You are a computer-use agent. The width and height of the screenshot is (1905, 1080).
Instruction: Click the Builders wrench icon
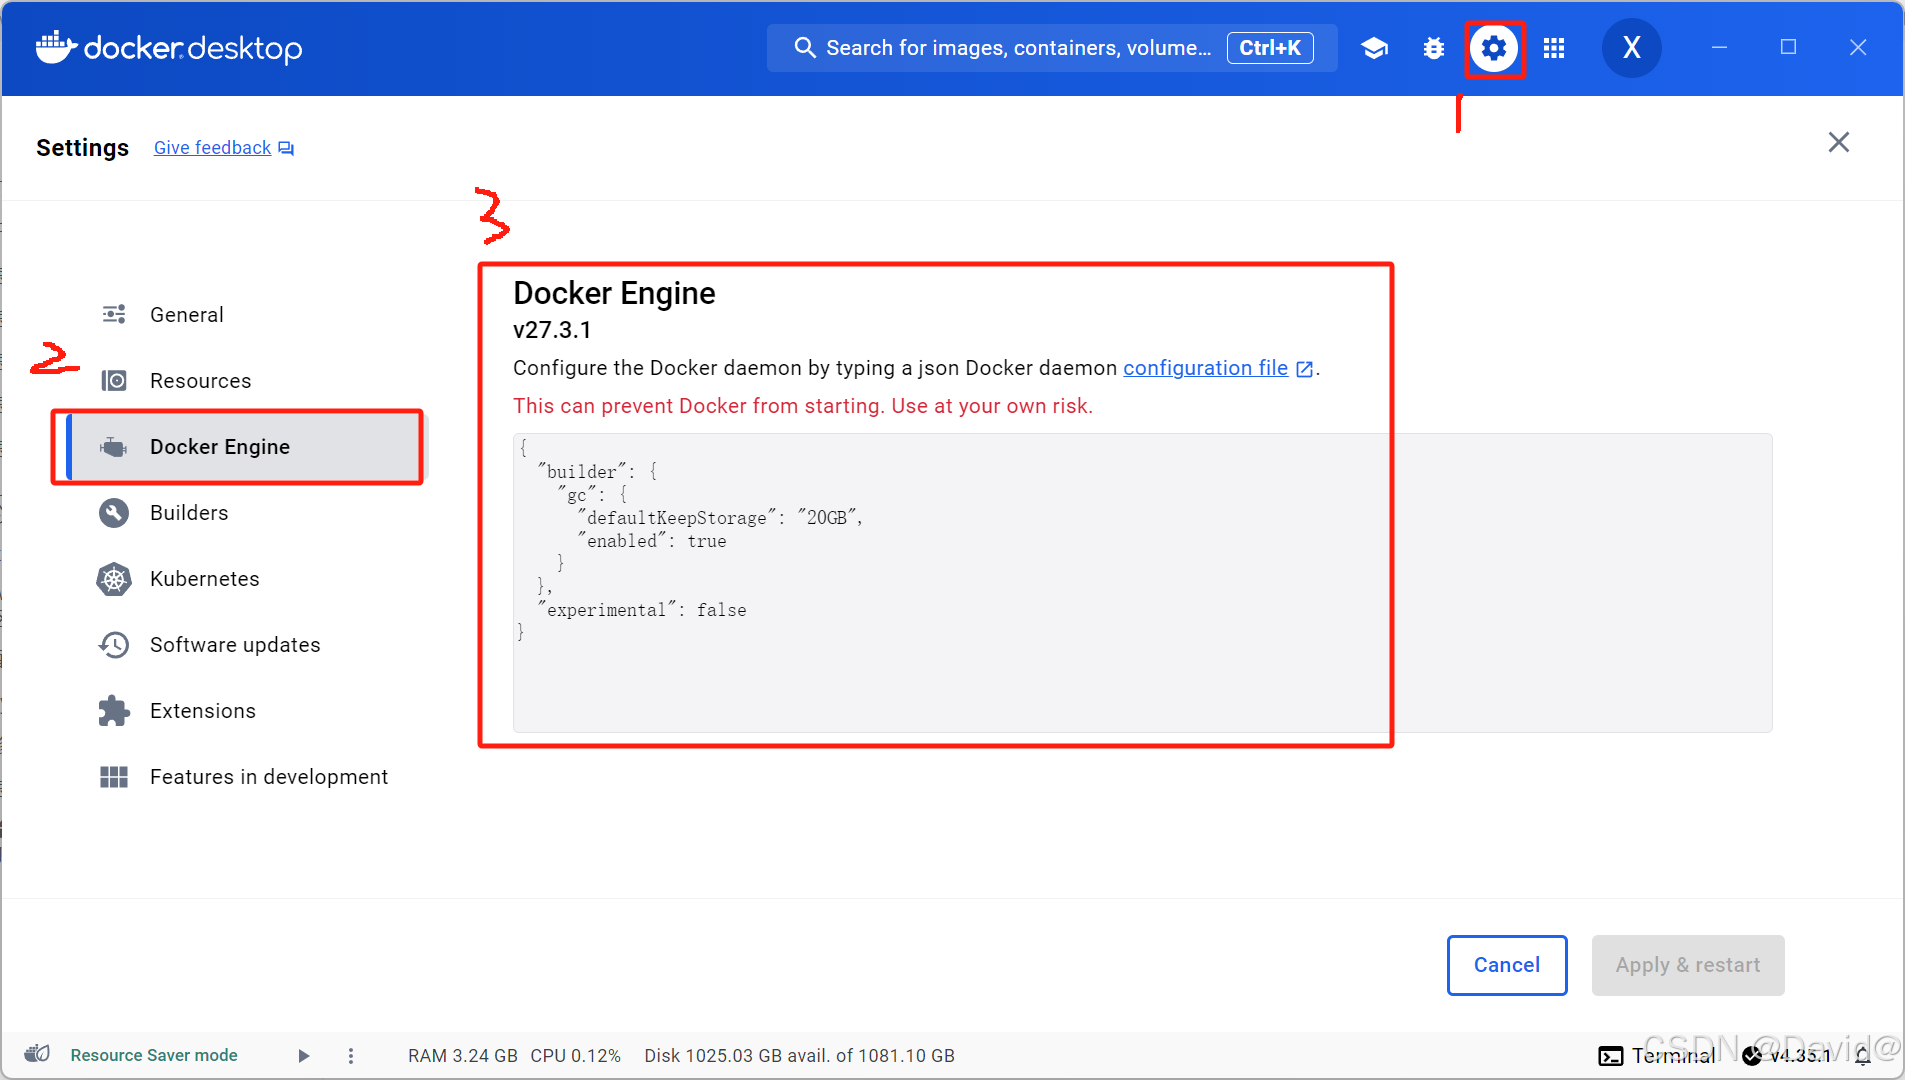[114, 513]
